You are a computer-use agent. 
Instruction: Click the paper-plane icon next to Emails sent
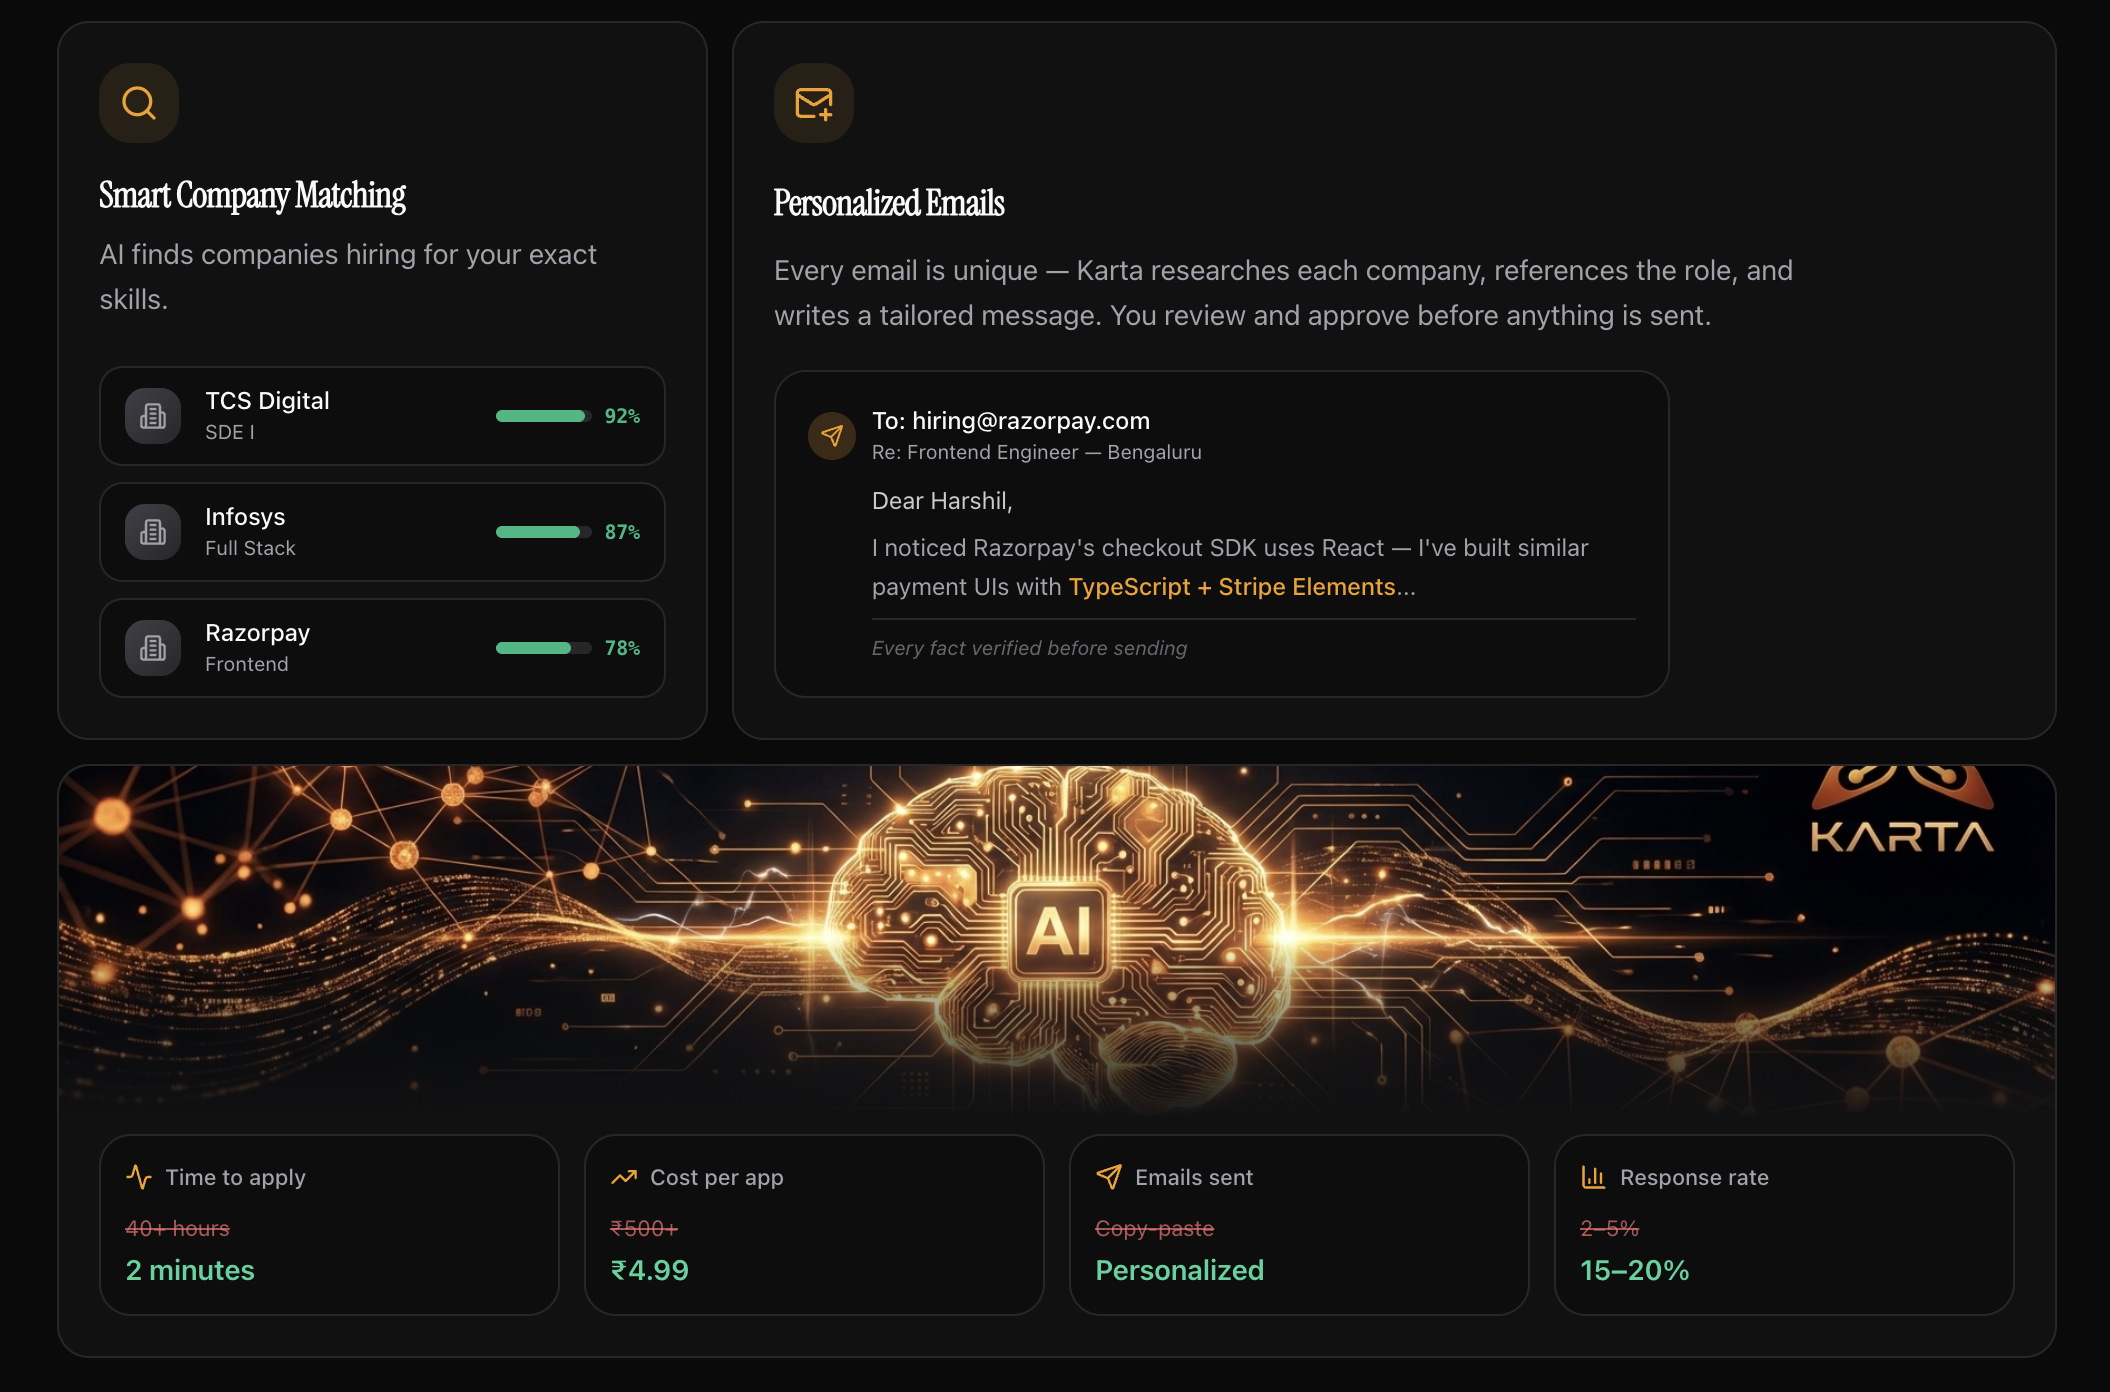coord(1109,1177)
